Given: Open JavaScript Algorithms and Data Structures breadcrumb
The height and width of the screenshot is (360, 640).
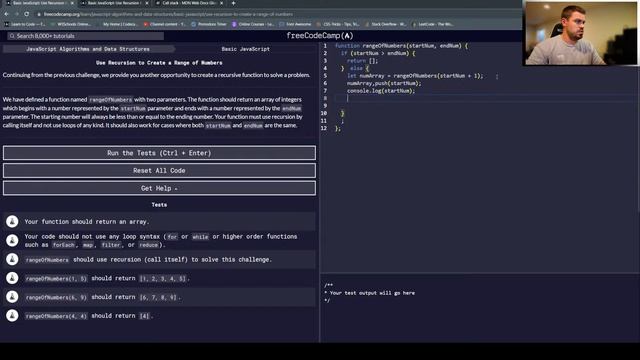Looking at the screenshot, I should tap(88, 49).
